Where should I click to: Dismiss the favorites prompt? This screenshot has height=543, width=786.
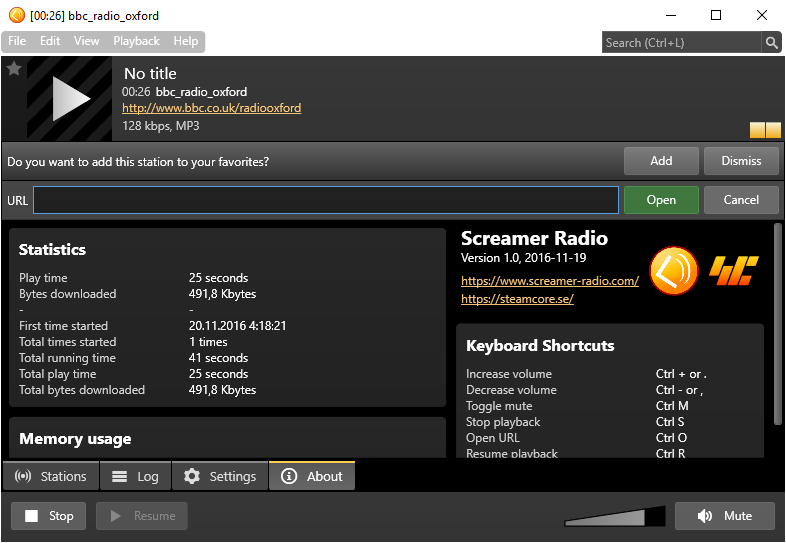[x=741, y=161]
